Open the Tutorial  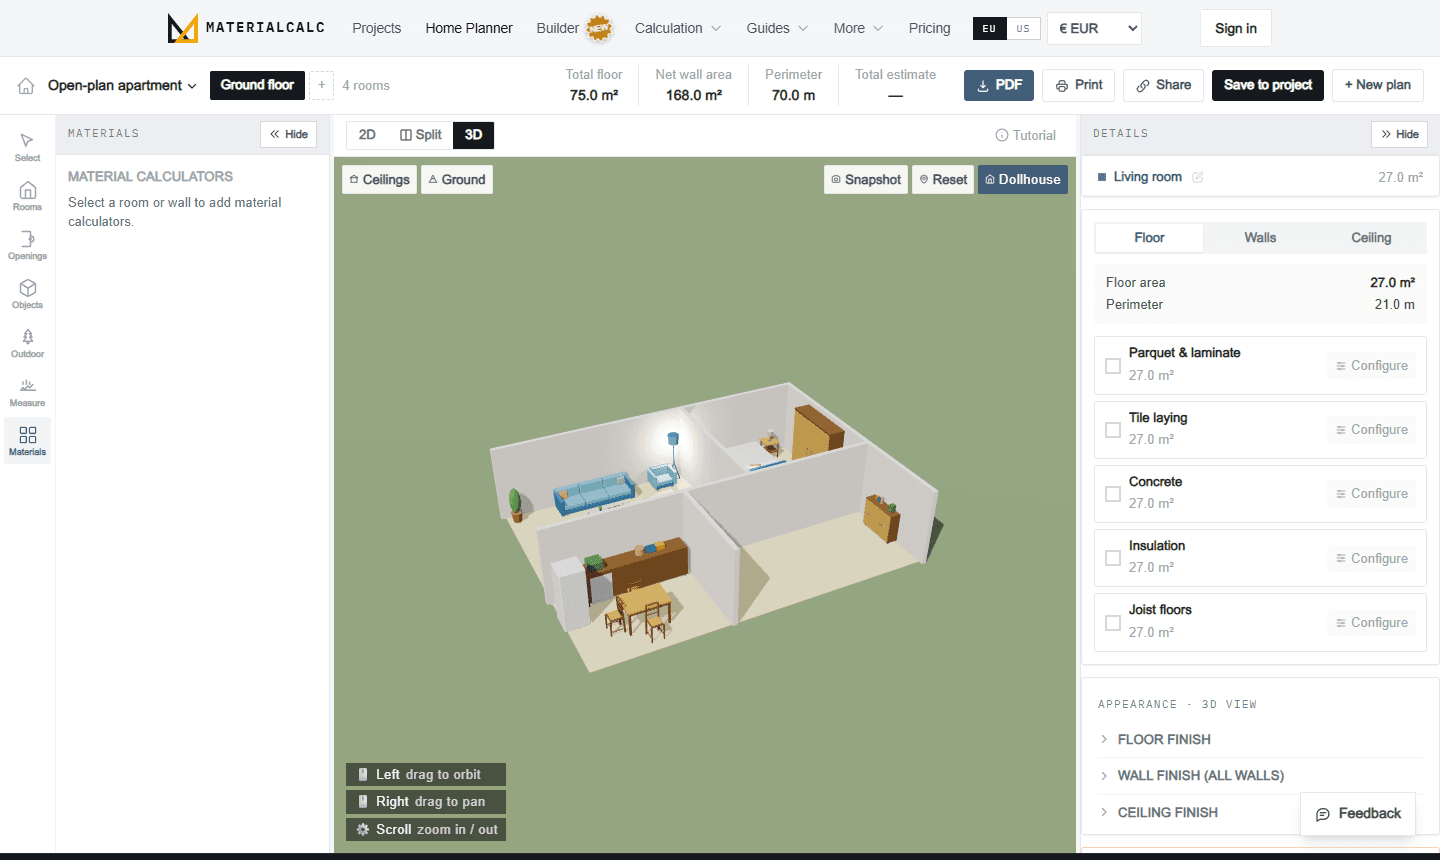(x=1025, y=135)
